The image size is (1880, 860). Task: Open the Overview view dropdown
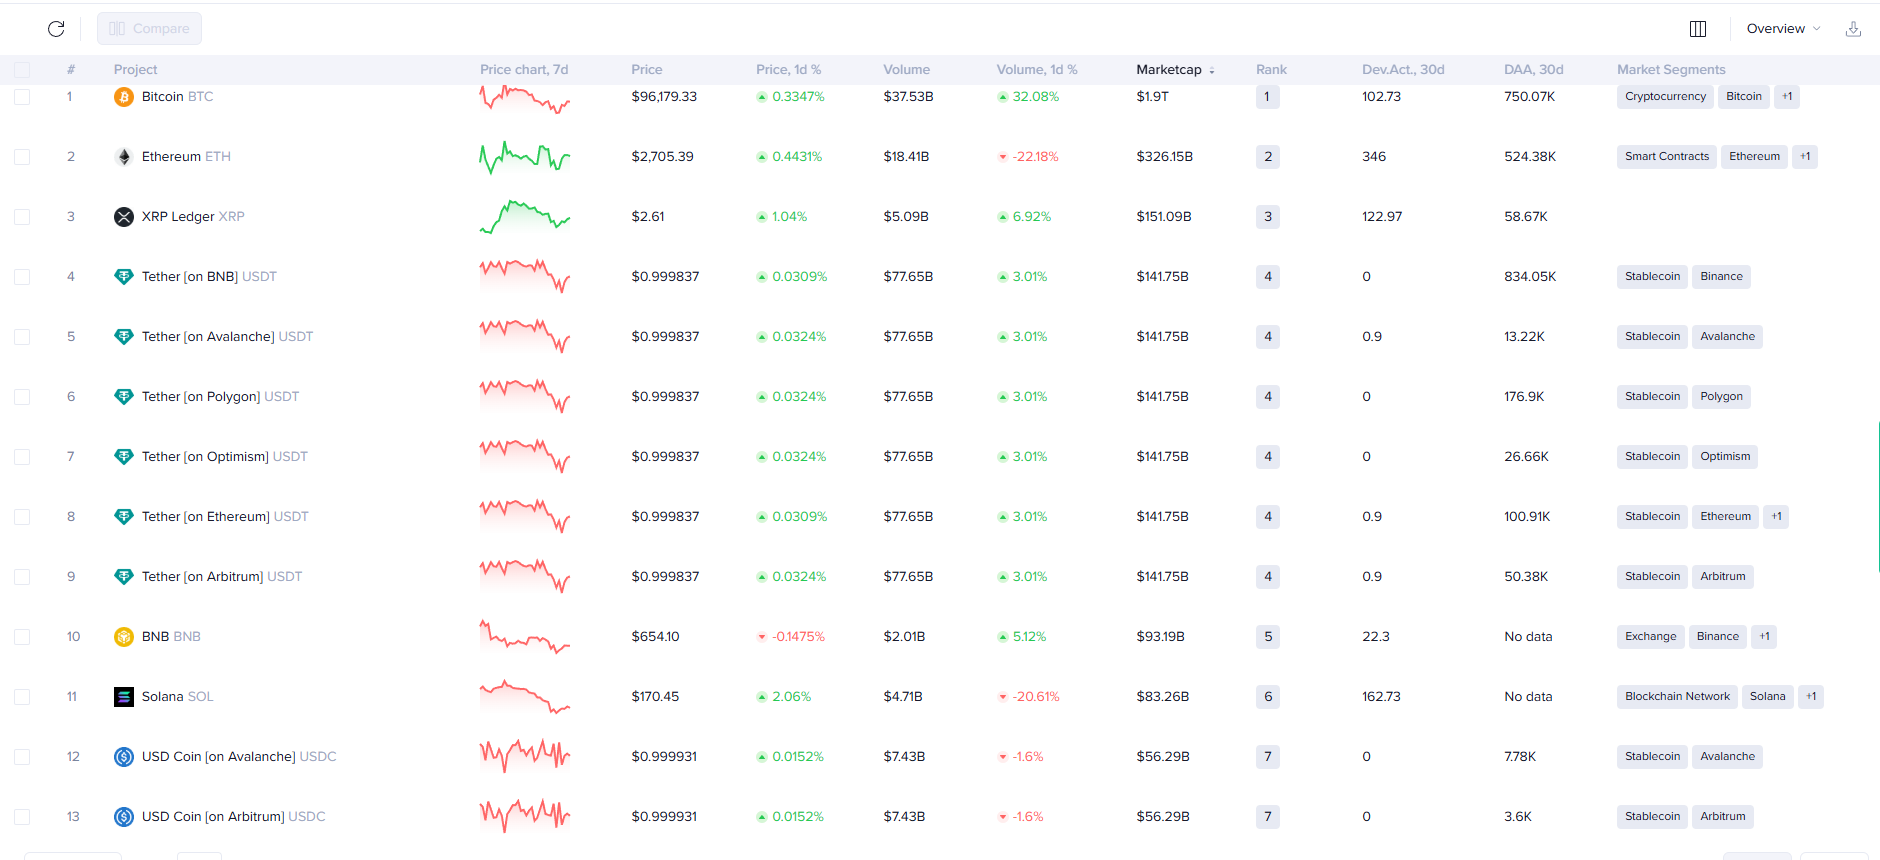point(1783,29)
